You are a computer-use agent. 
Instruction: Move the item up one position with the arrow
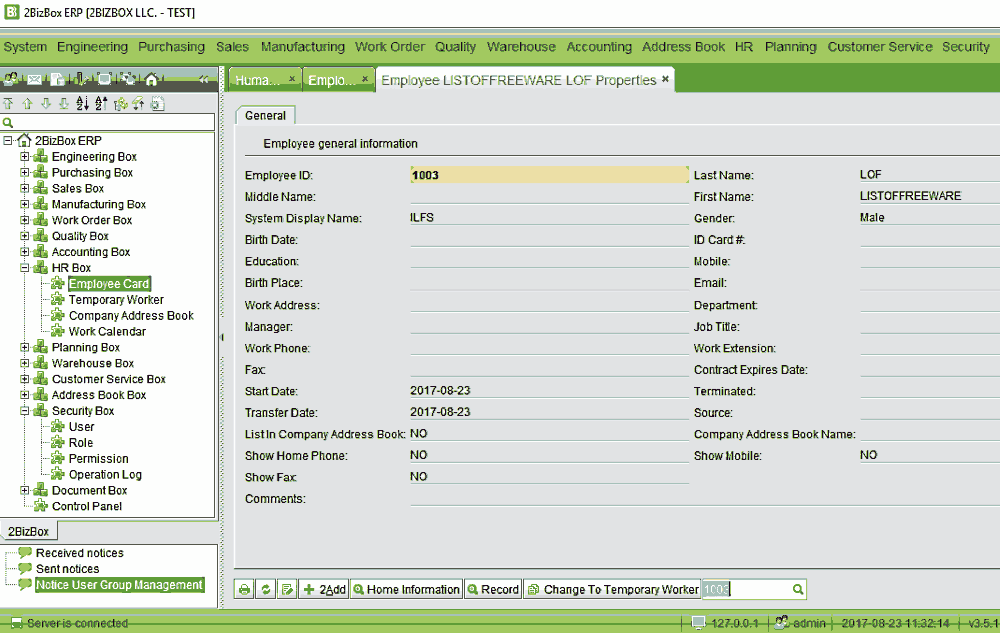pyautogui.click(x=27, y=103)
